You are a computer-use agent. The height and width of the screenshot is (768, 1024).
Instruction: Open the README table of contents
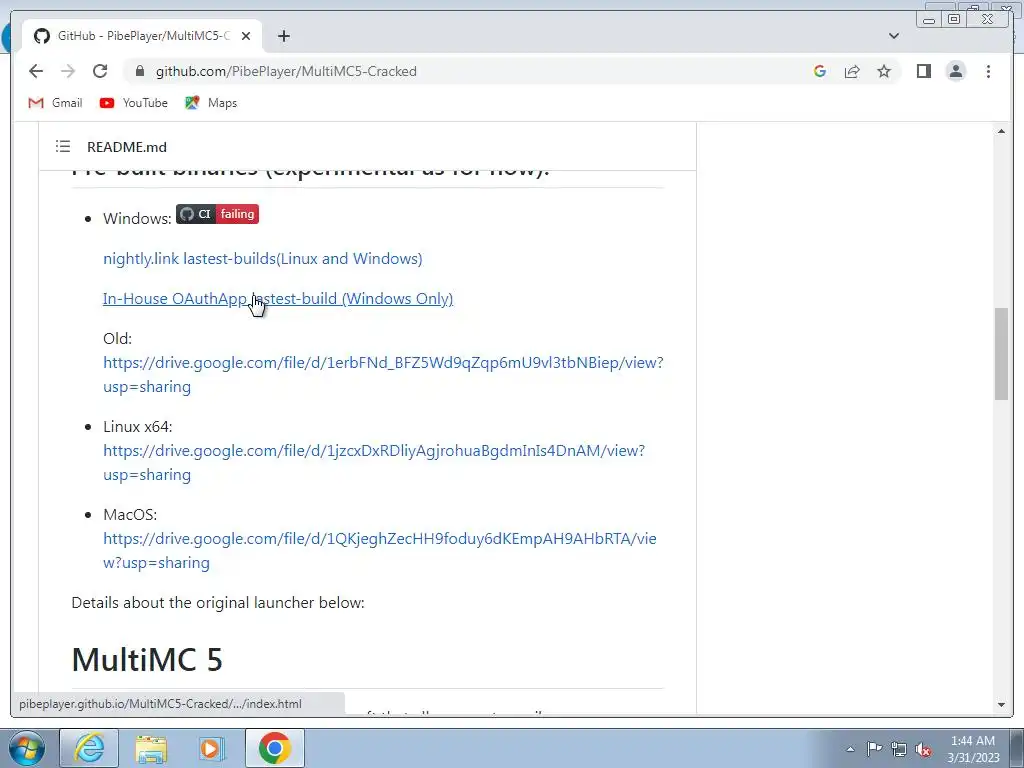tap(63, 146)
